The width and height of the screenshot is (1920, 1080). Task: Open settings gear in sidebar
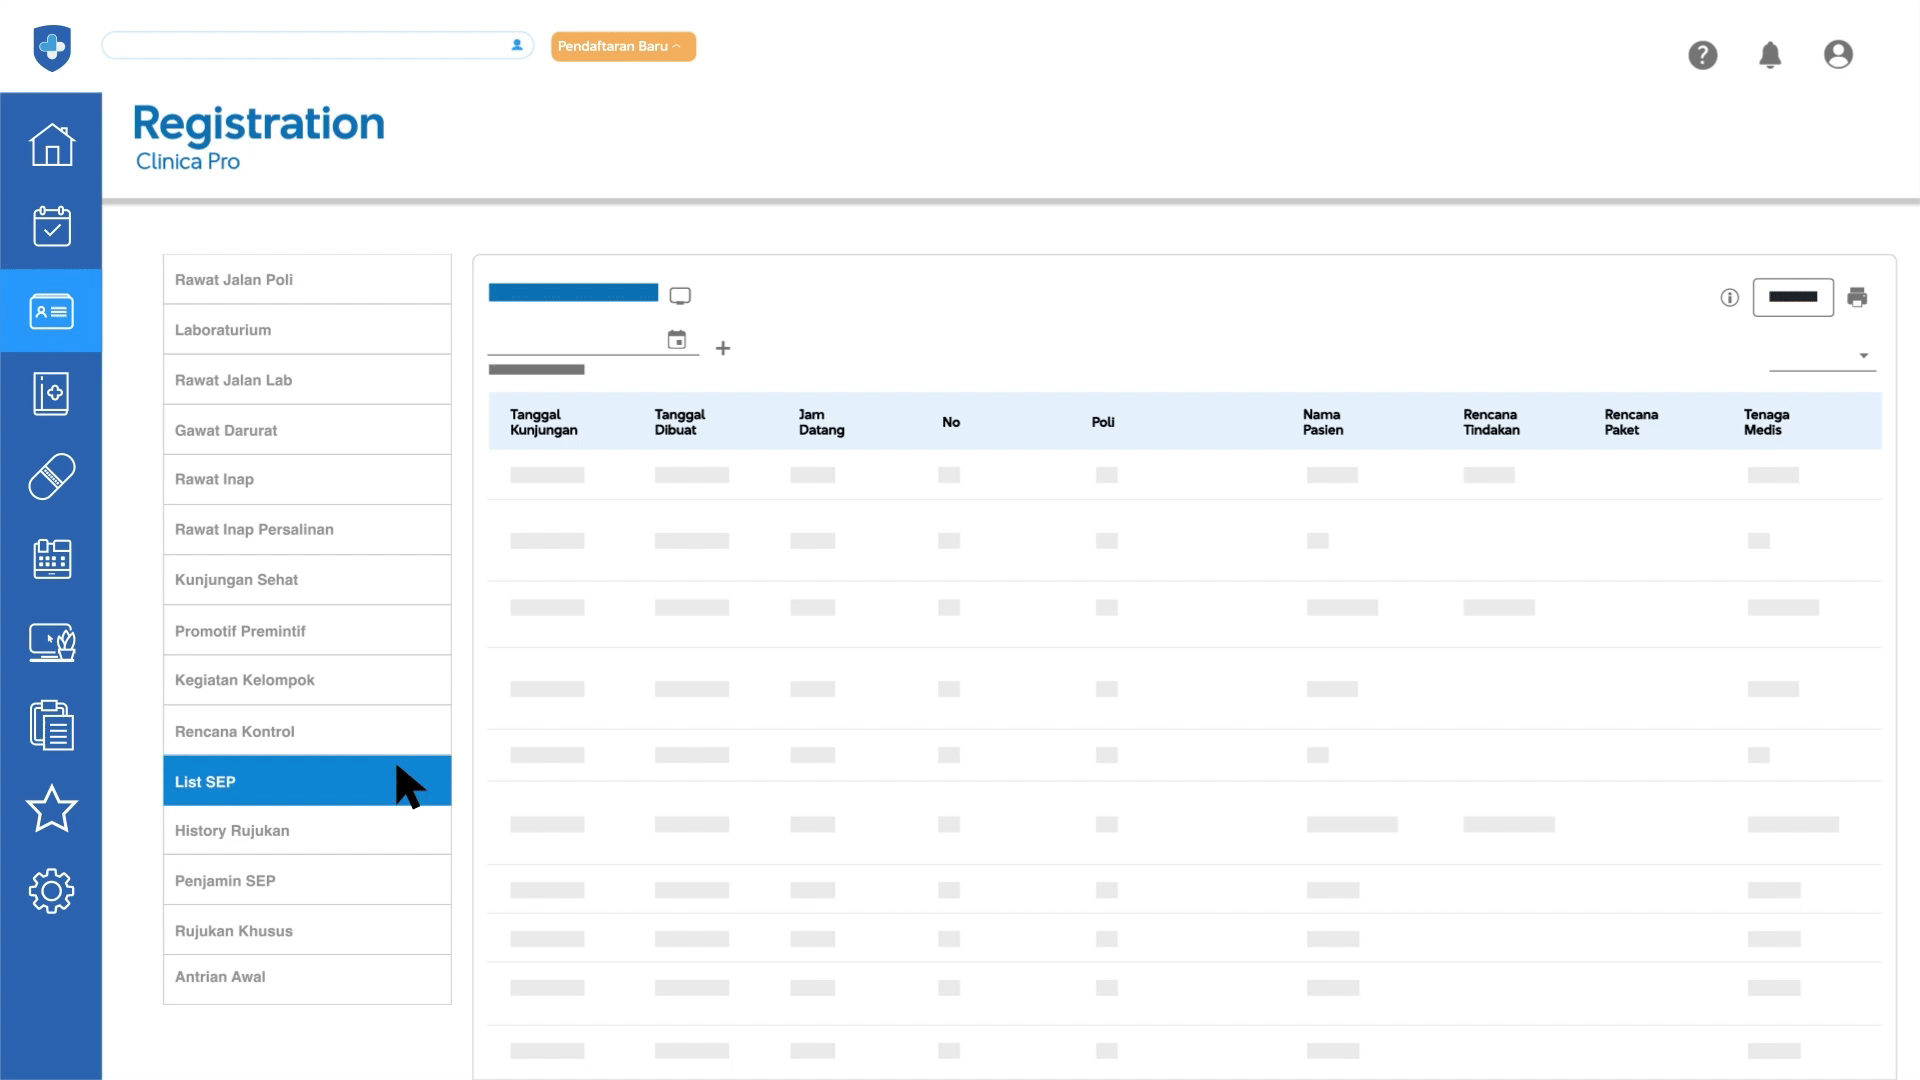coord(51,891)
